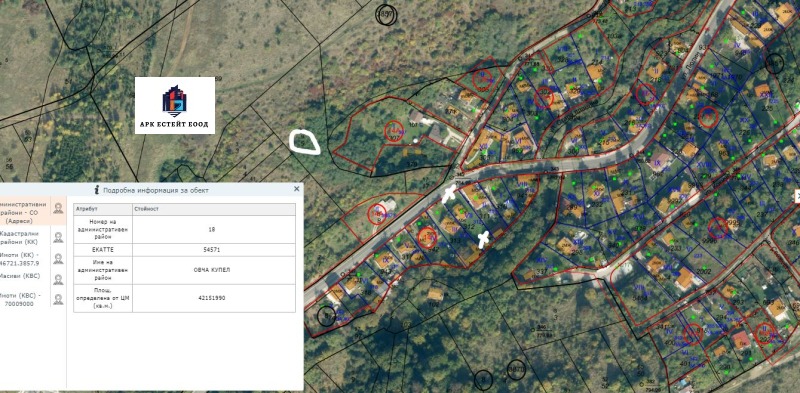The image size is (800, 393).
Task: Click the Атрибут column header
Action: pos(103,209)
